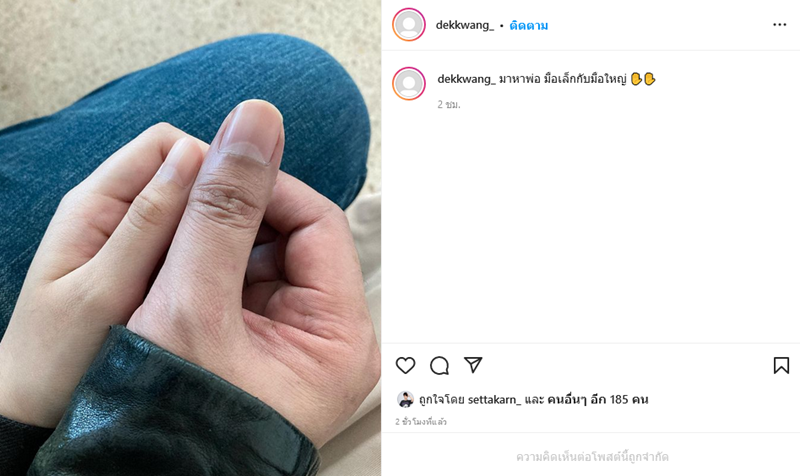Open the three-dot more options menu
Viewport: 800px width, 476px height.
tap(780, 24)
